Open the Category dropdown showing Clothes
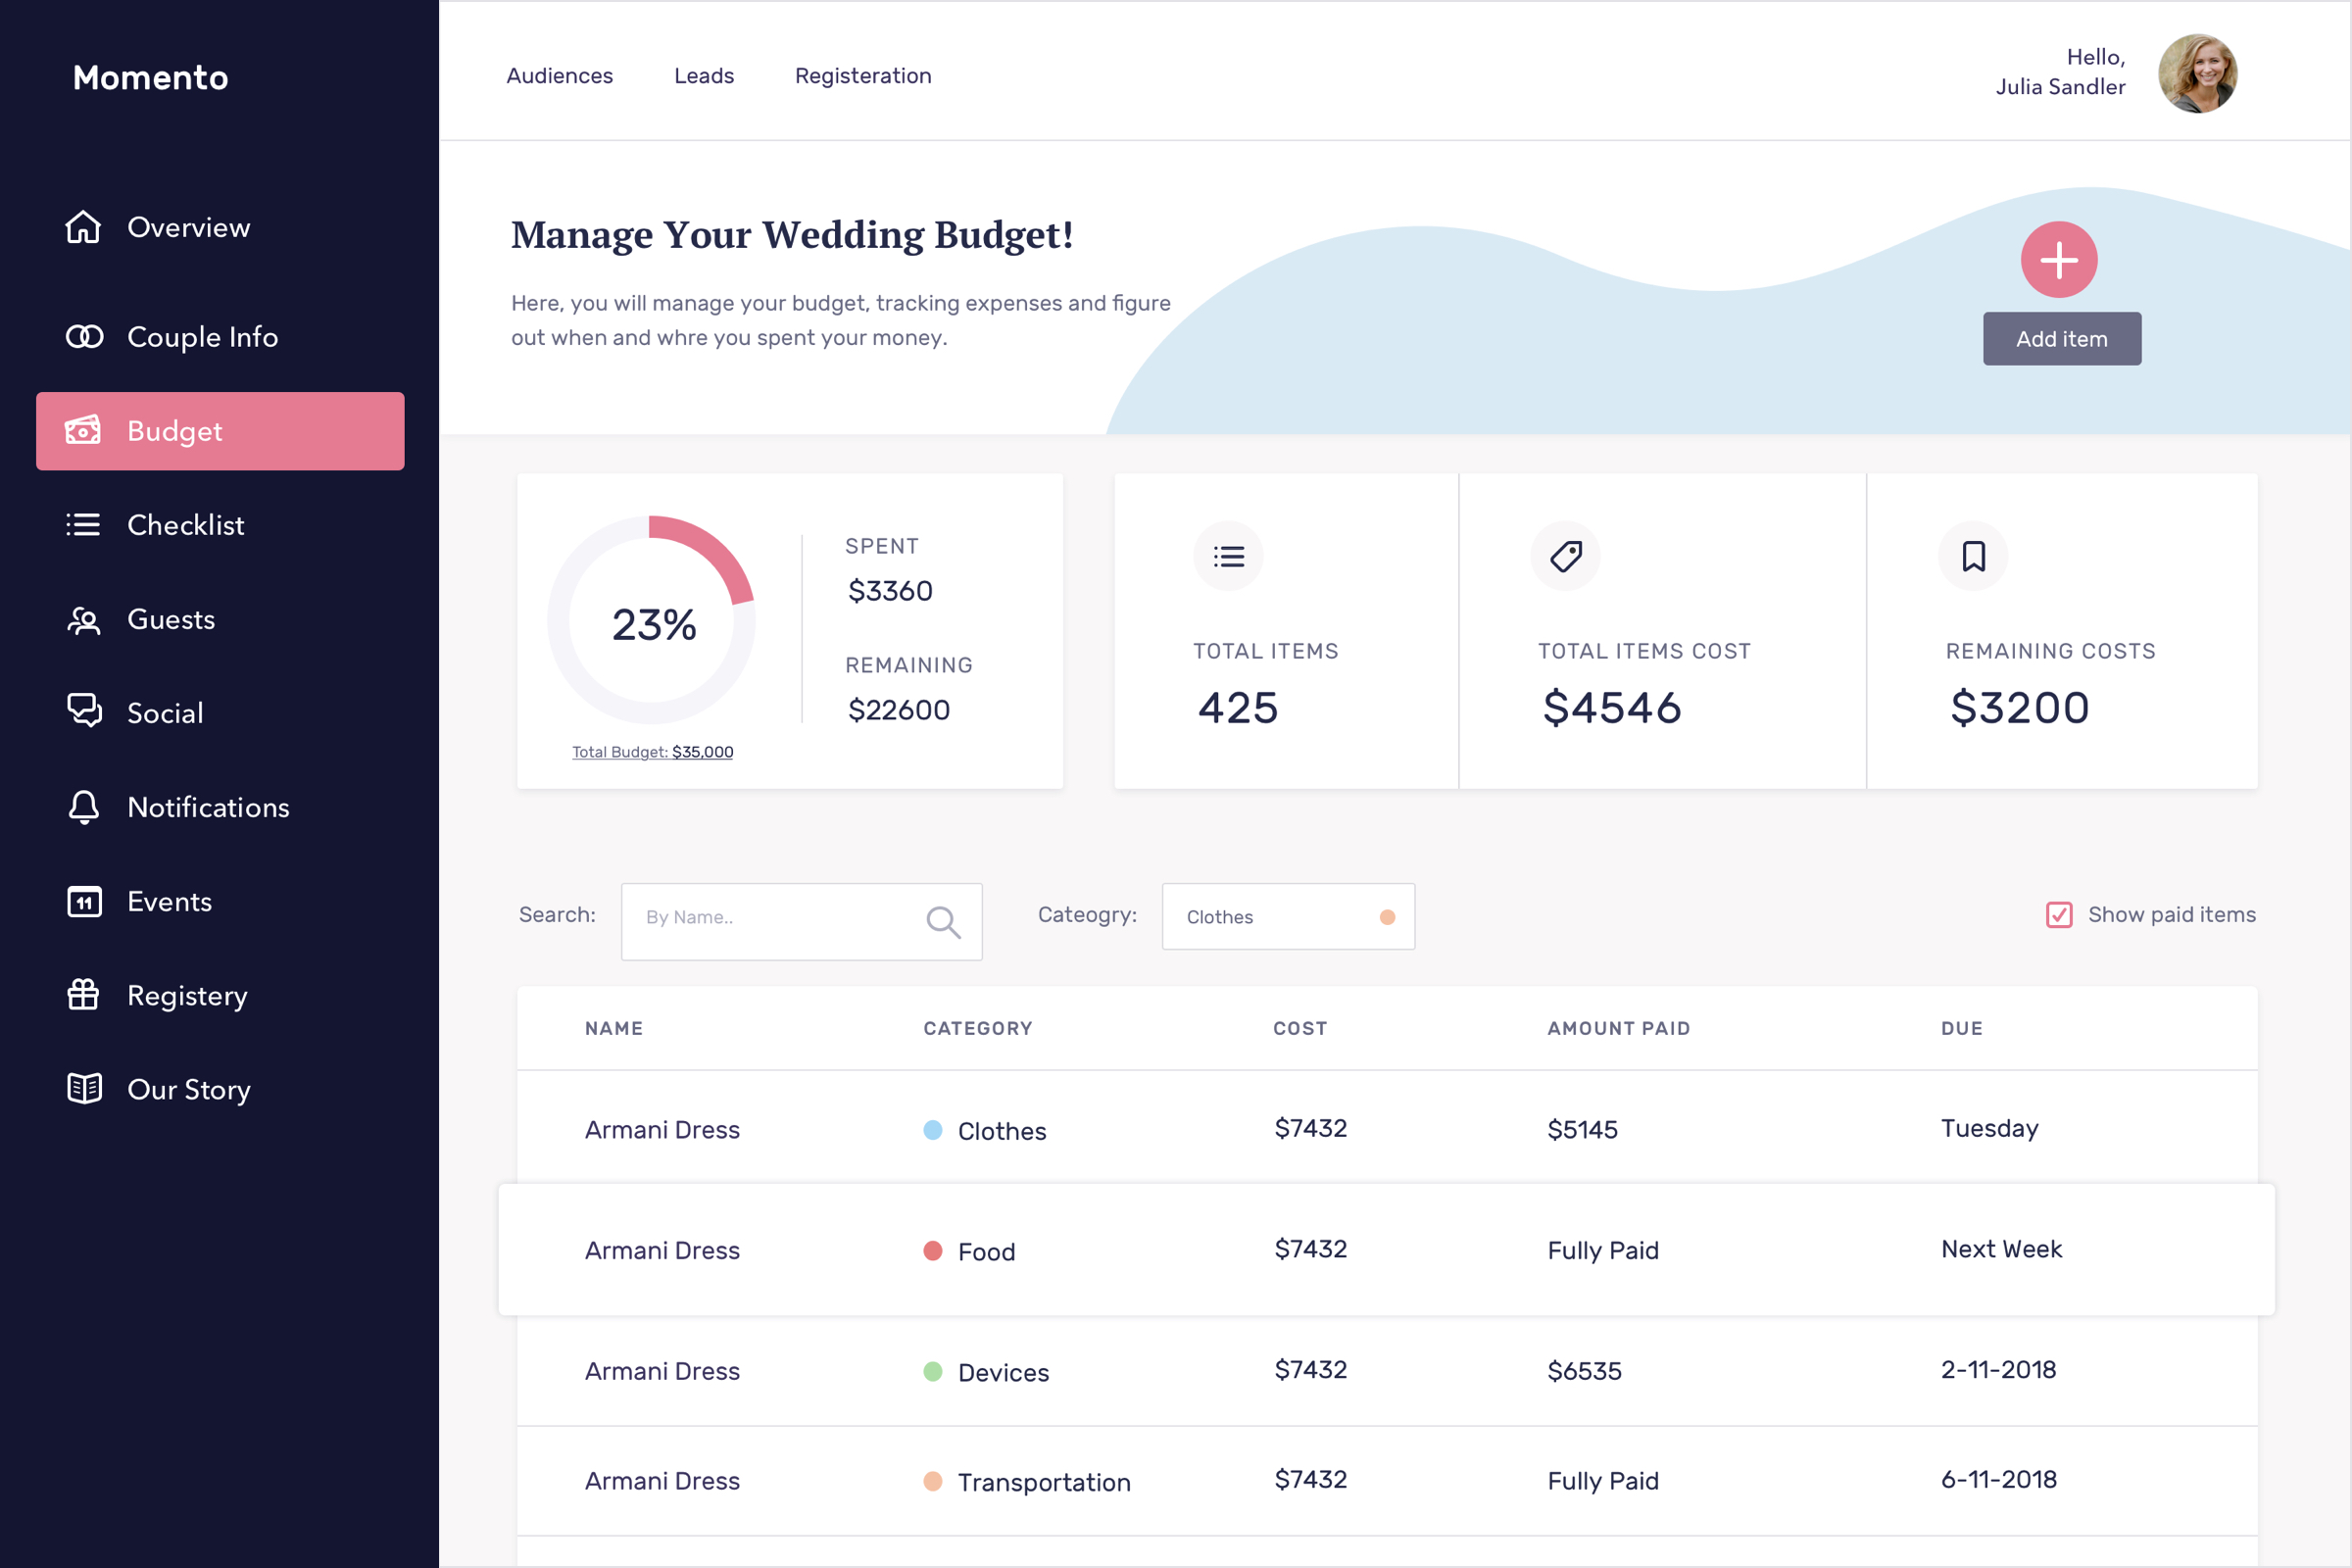The width and height of the screenshot is (2352, 1568). [x=1287, y=917]
